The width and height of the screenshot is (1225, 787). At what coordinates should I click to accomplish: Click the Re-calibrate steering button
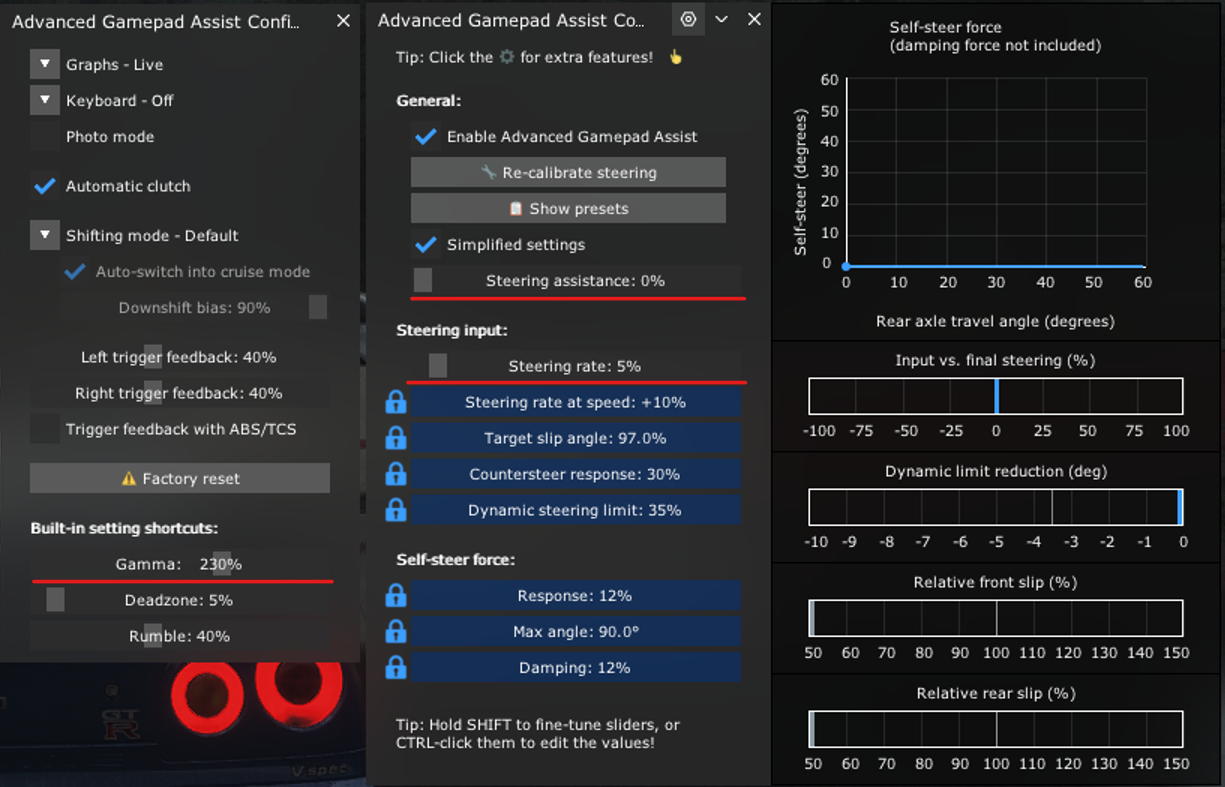pyautogui.click(x=568, y=173)
